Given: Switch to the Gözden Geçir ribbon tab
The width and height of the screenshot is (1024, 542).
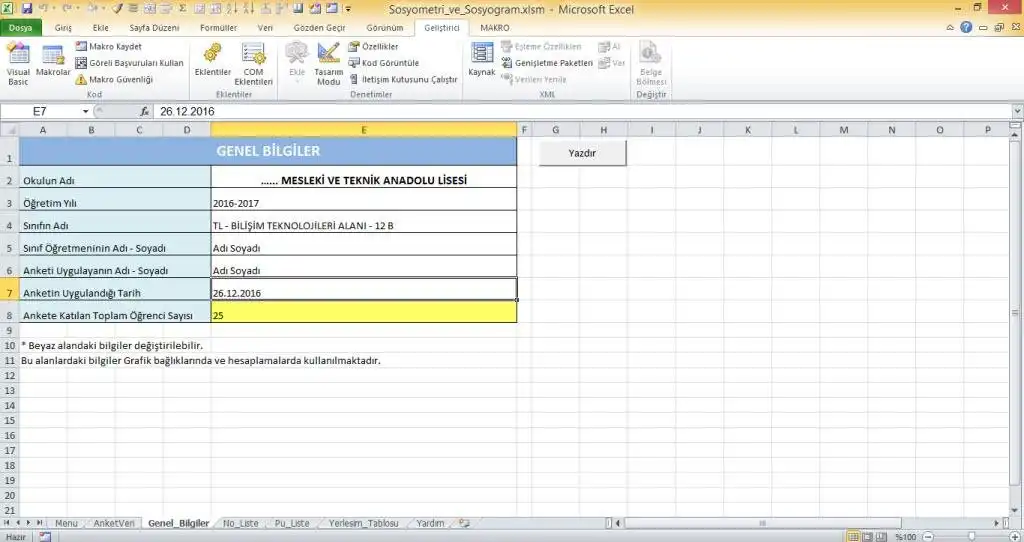Looking at the screenshot, I should [x=319, y=27].
